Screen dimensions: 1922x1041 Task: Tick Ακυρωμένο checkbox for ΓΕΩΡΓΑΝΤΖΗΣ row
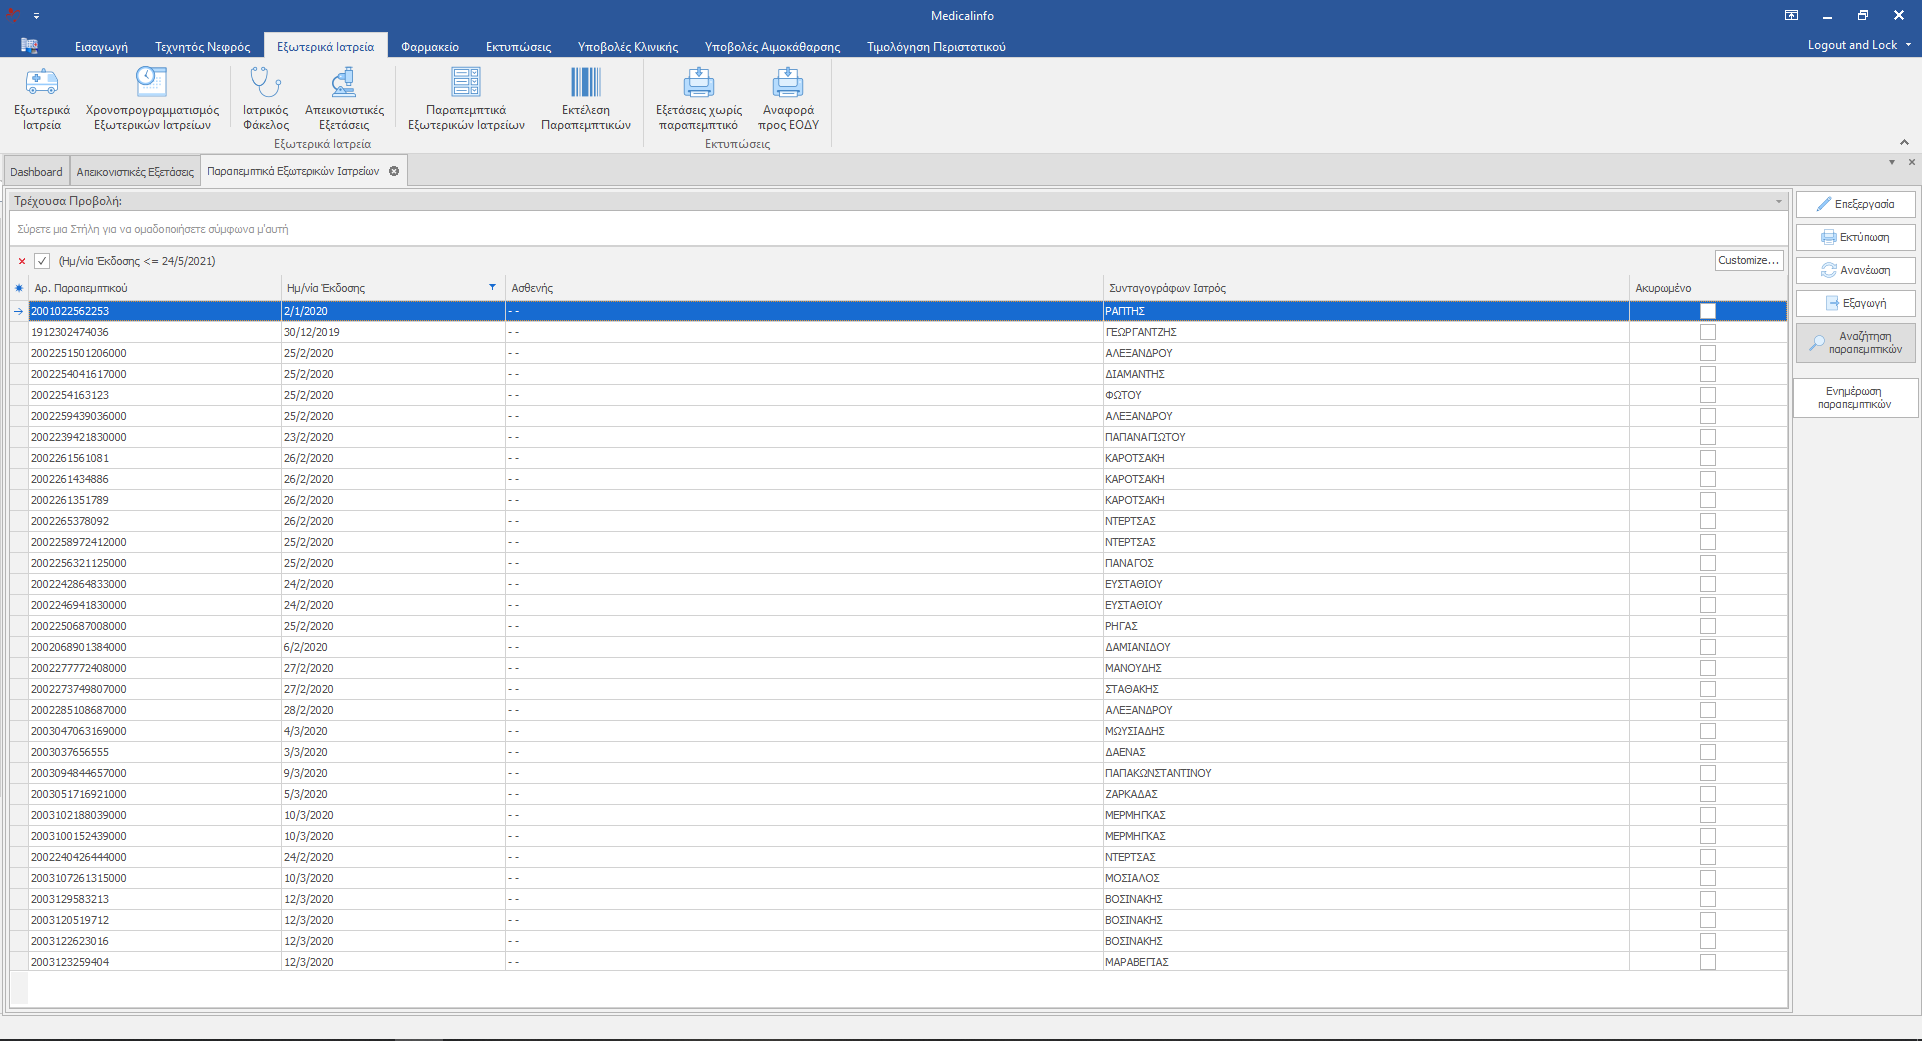tap(1708, 332)
